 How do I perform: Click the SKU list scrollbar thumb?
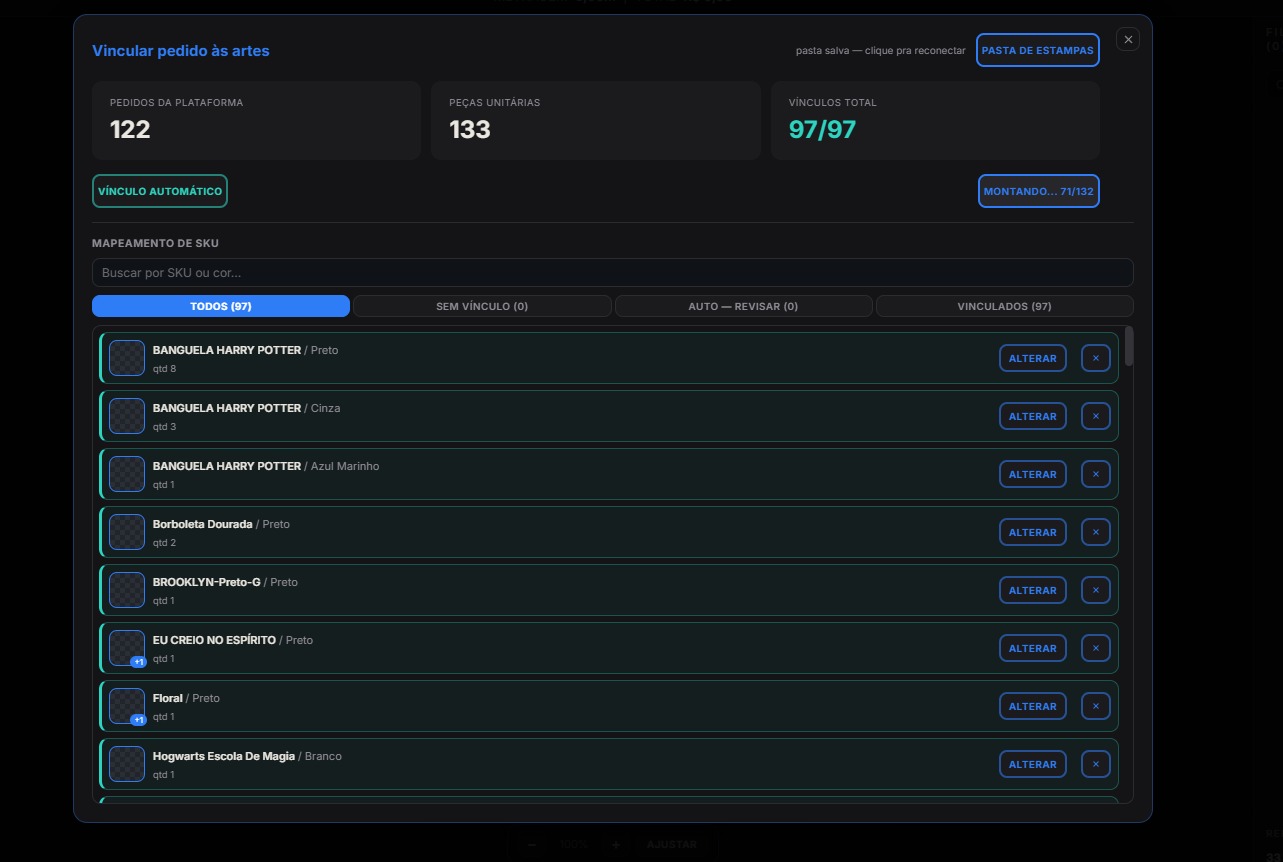coord(1129,346)
